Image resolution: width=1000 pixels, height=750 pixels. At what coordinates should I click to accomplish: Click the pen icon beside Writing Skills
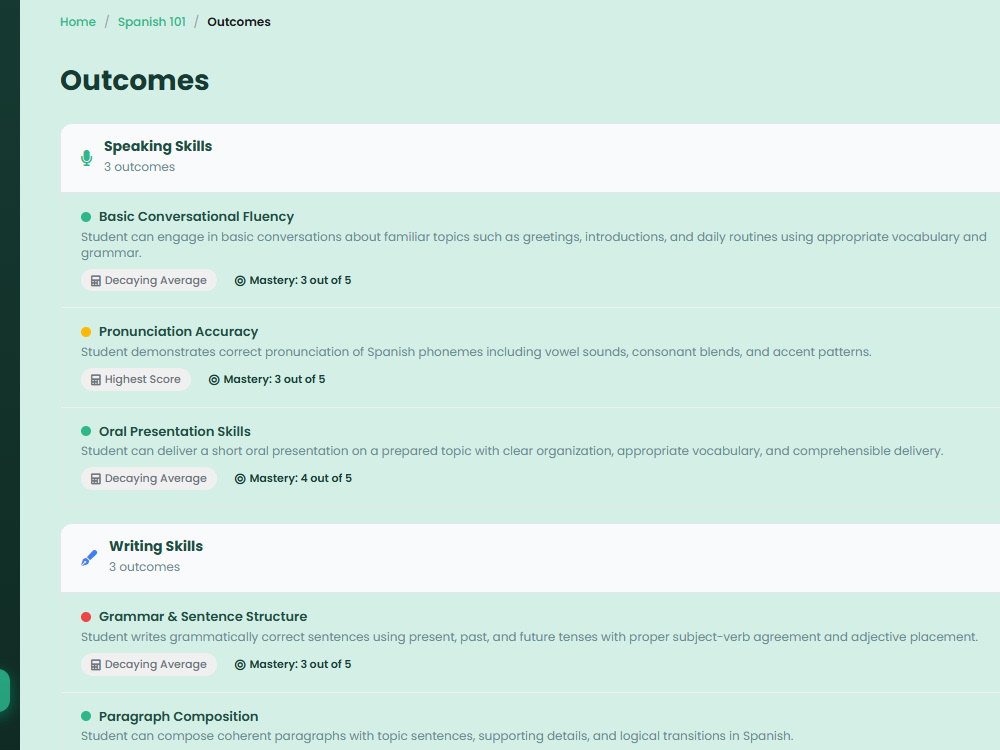click(x=89, y=558)
